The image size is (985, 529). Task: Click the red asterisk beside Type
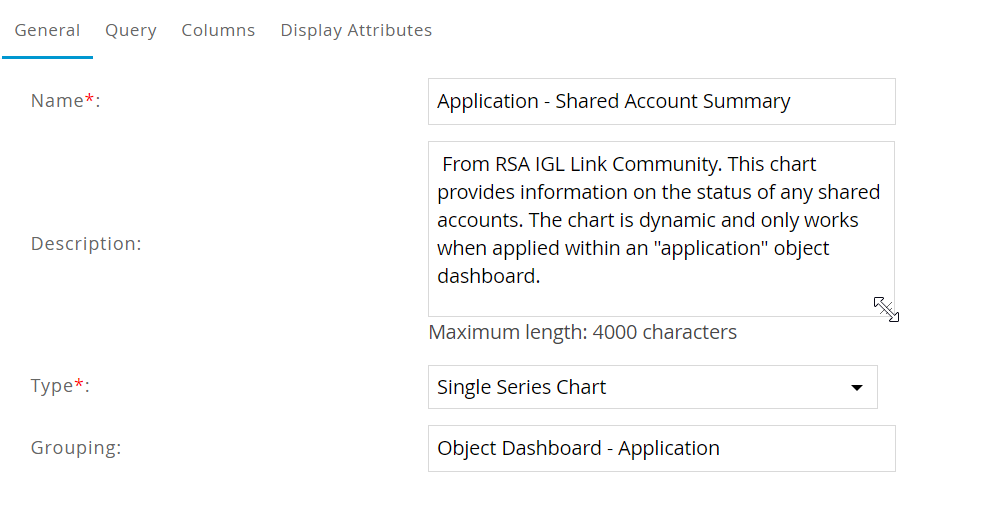pyautogui.click(x=79, y=384)
